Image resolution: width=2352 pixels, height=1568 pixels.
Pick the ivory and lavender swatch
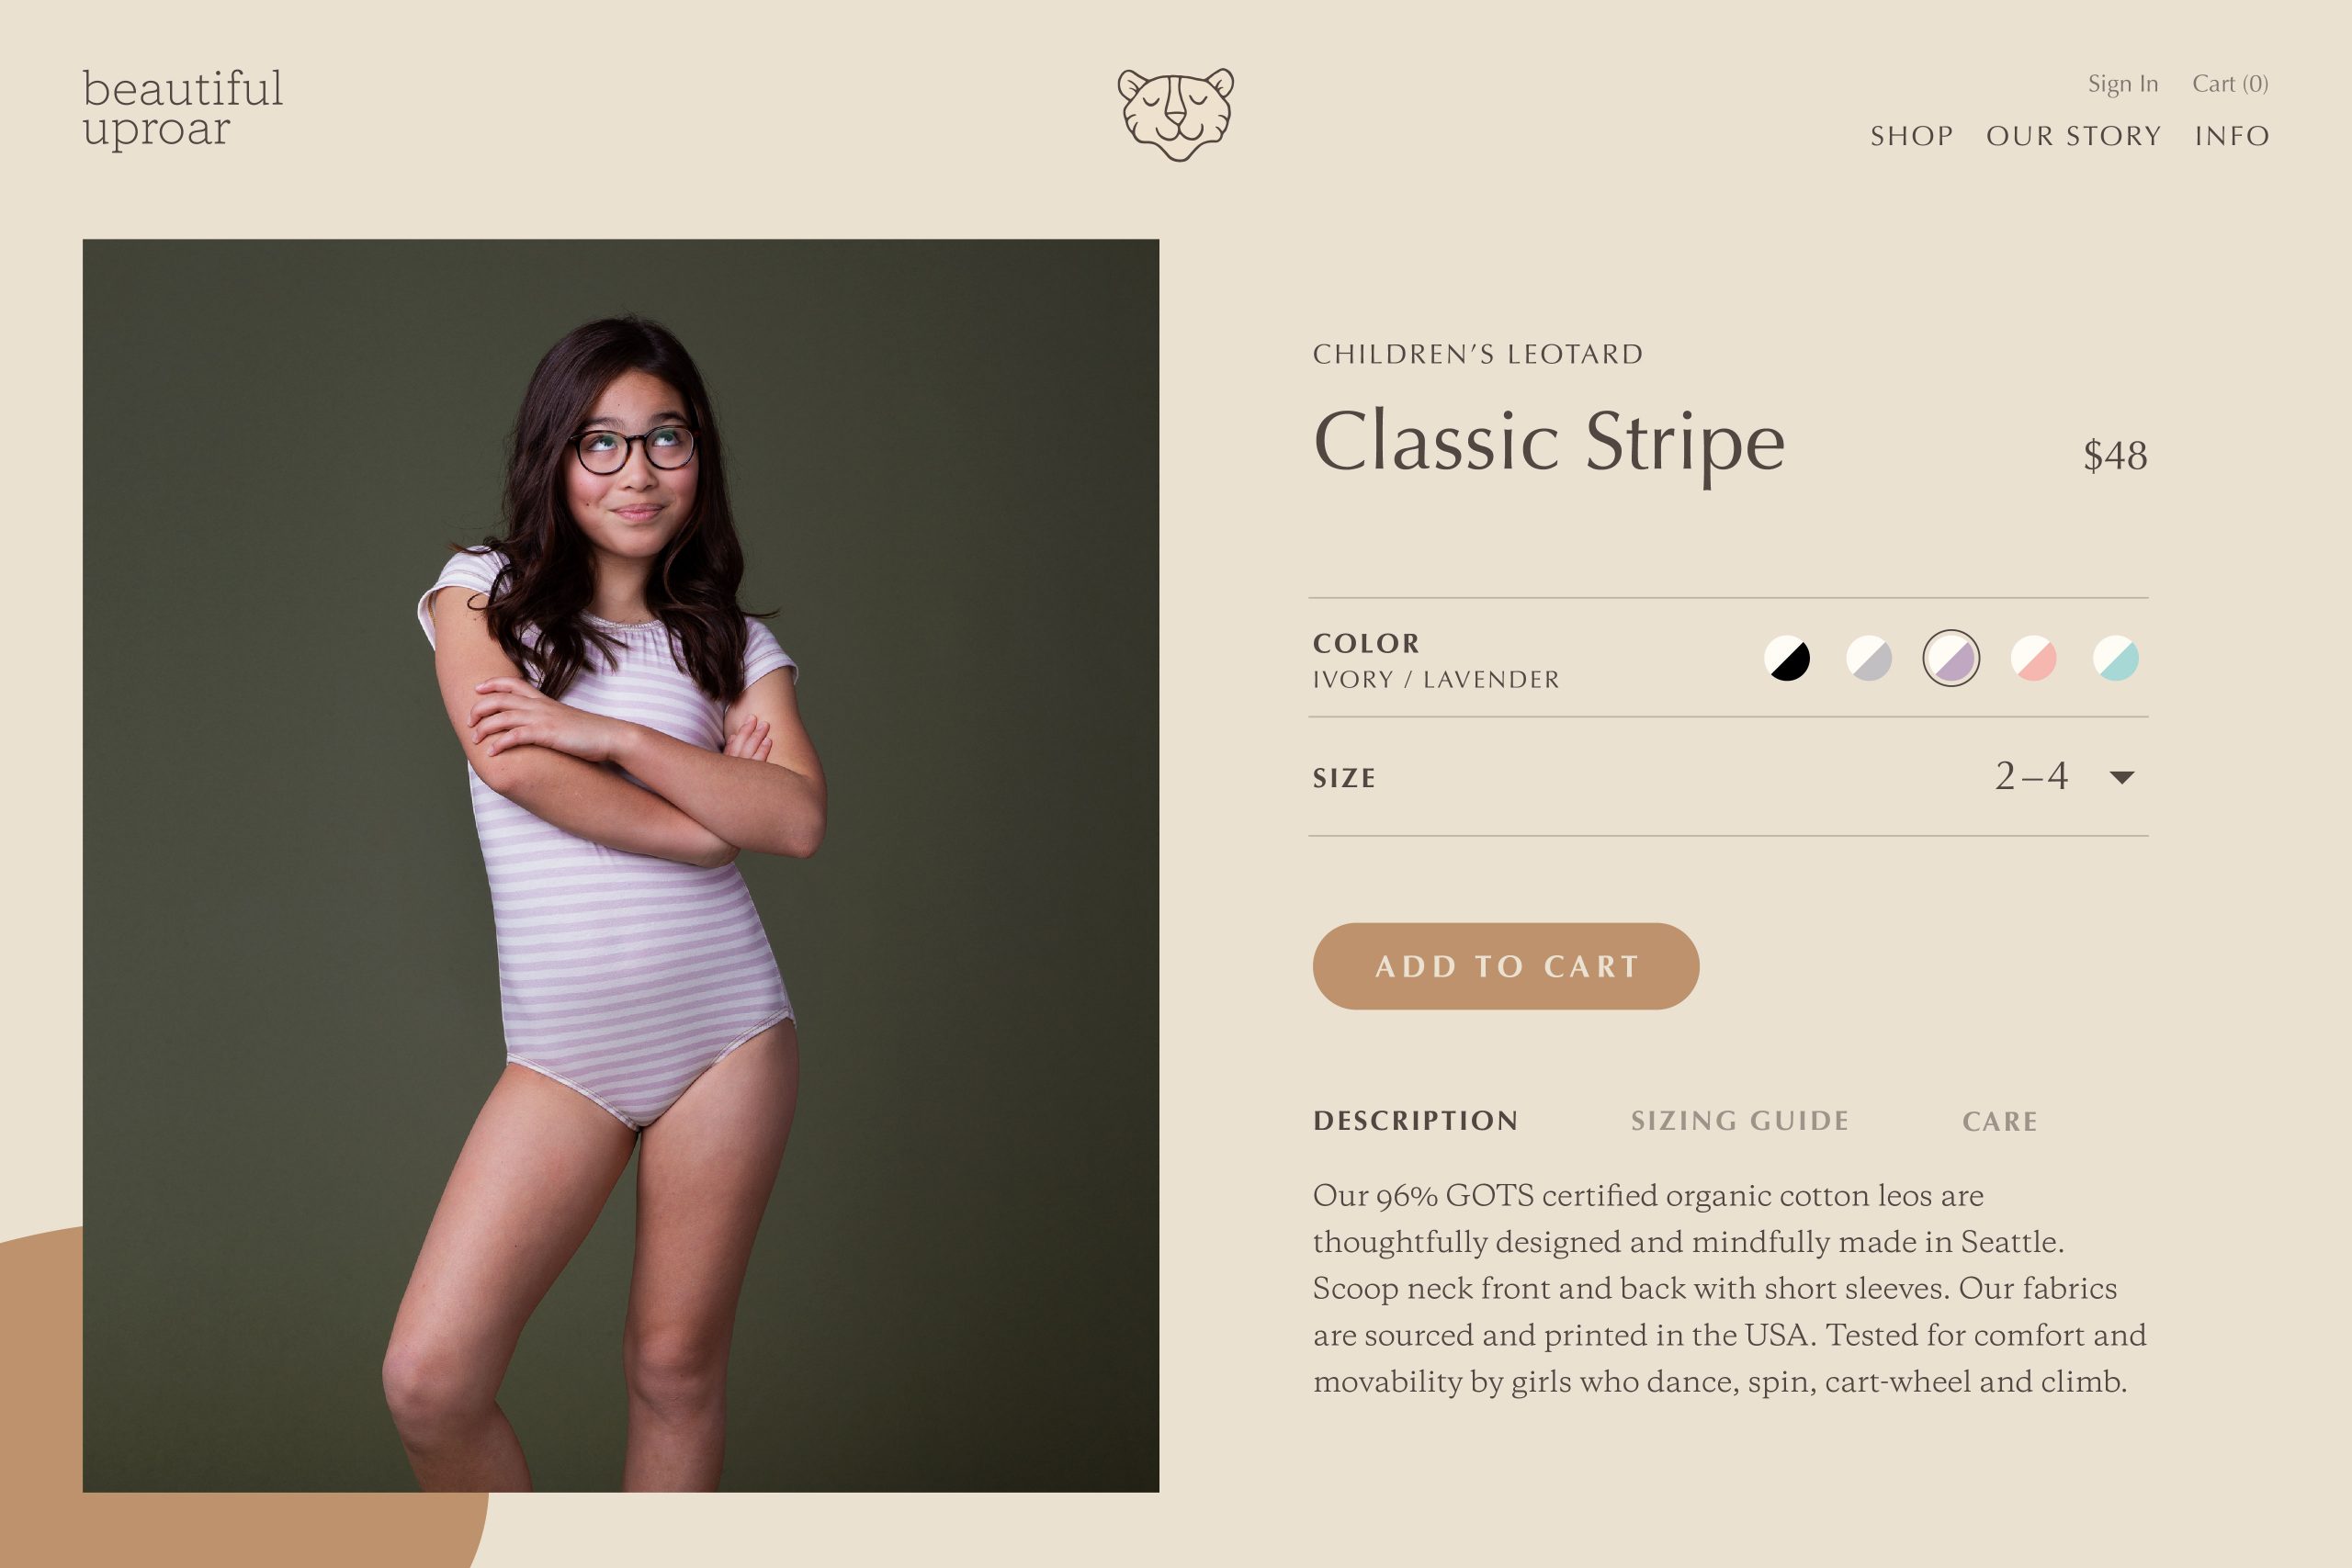point(1951,658)
